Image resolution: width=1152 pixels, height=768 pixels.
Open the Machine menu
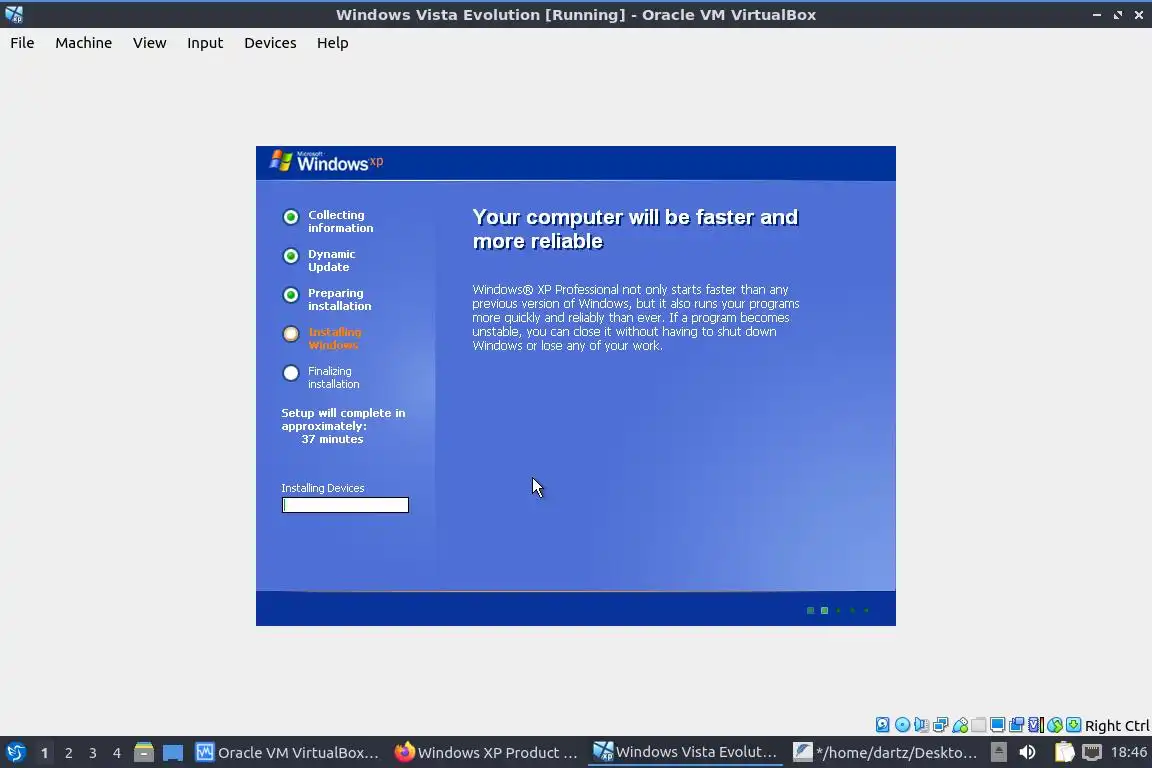pyautogui.click(x=84, y=43)
